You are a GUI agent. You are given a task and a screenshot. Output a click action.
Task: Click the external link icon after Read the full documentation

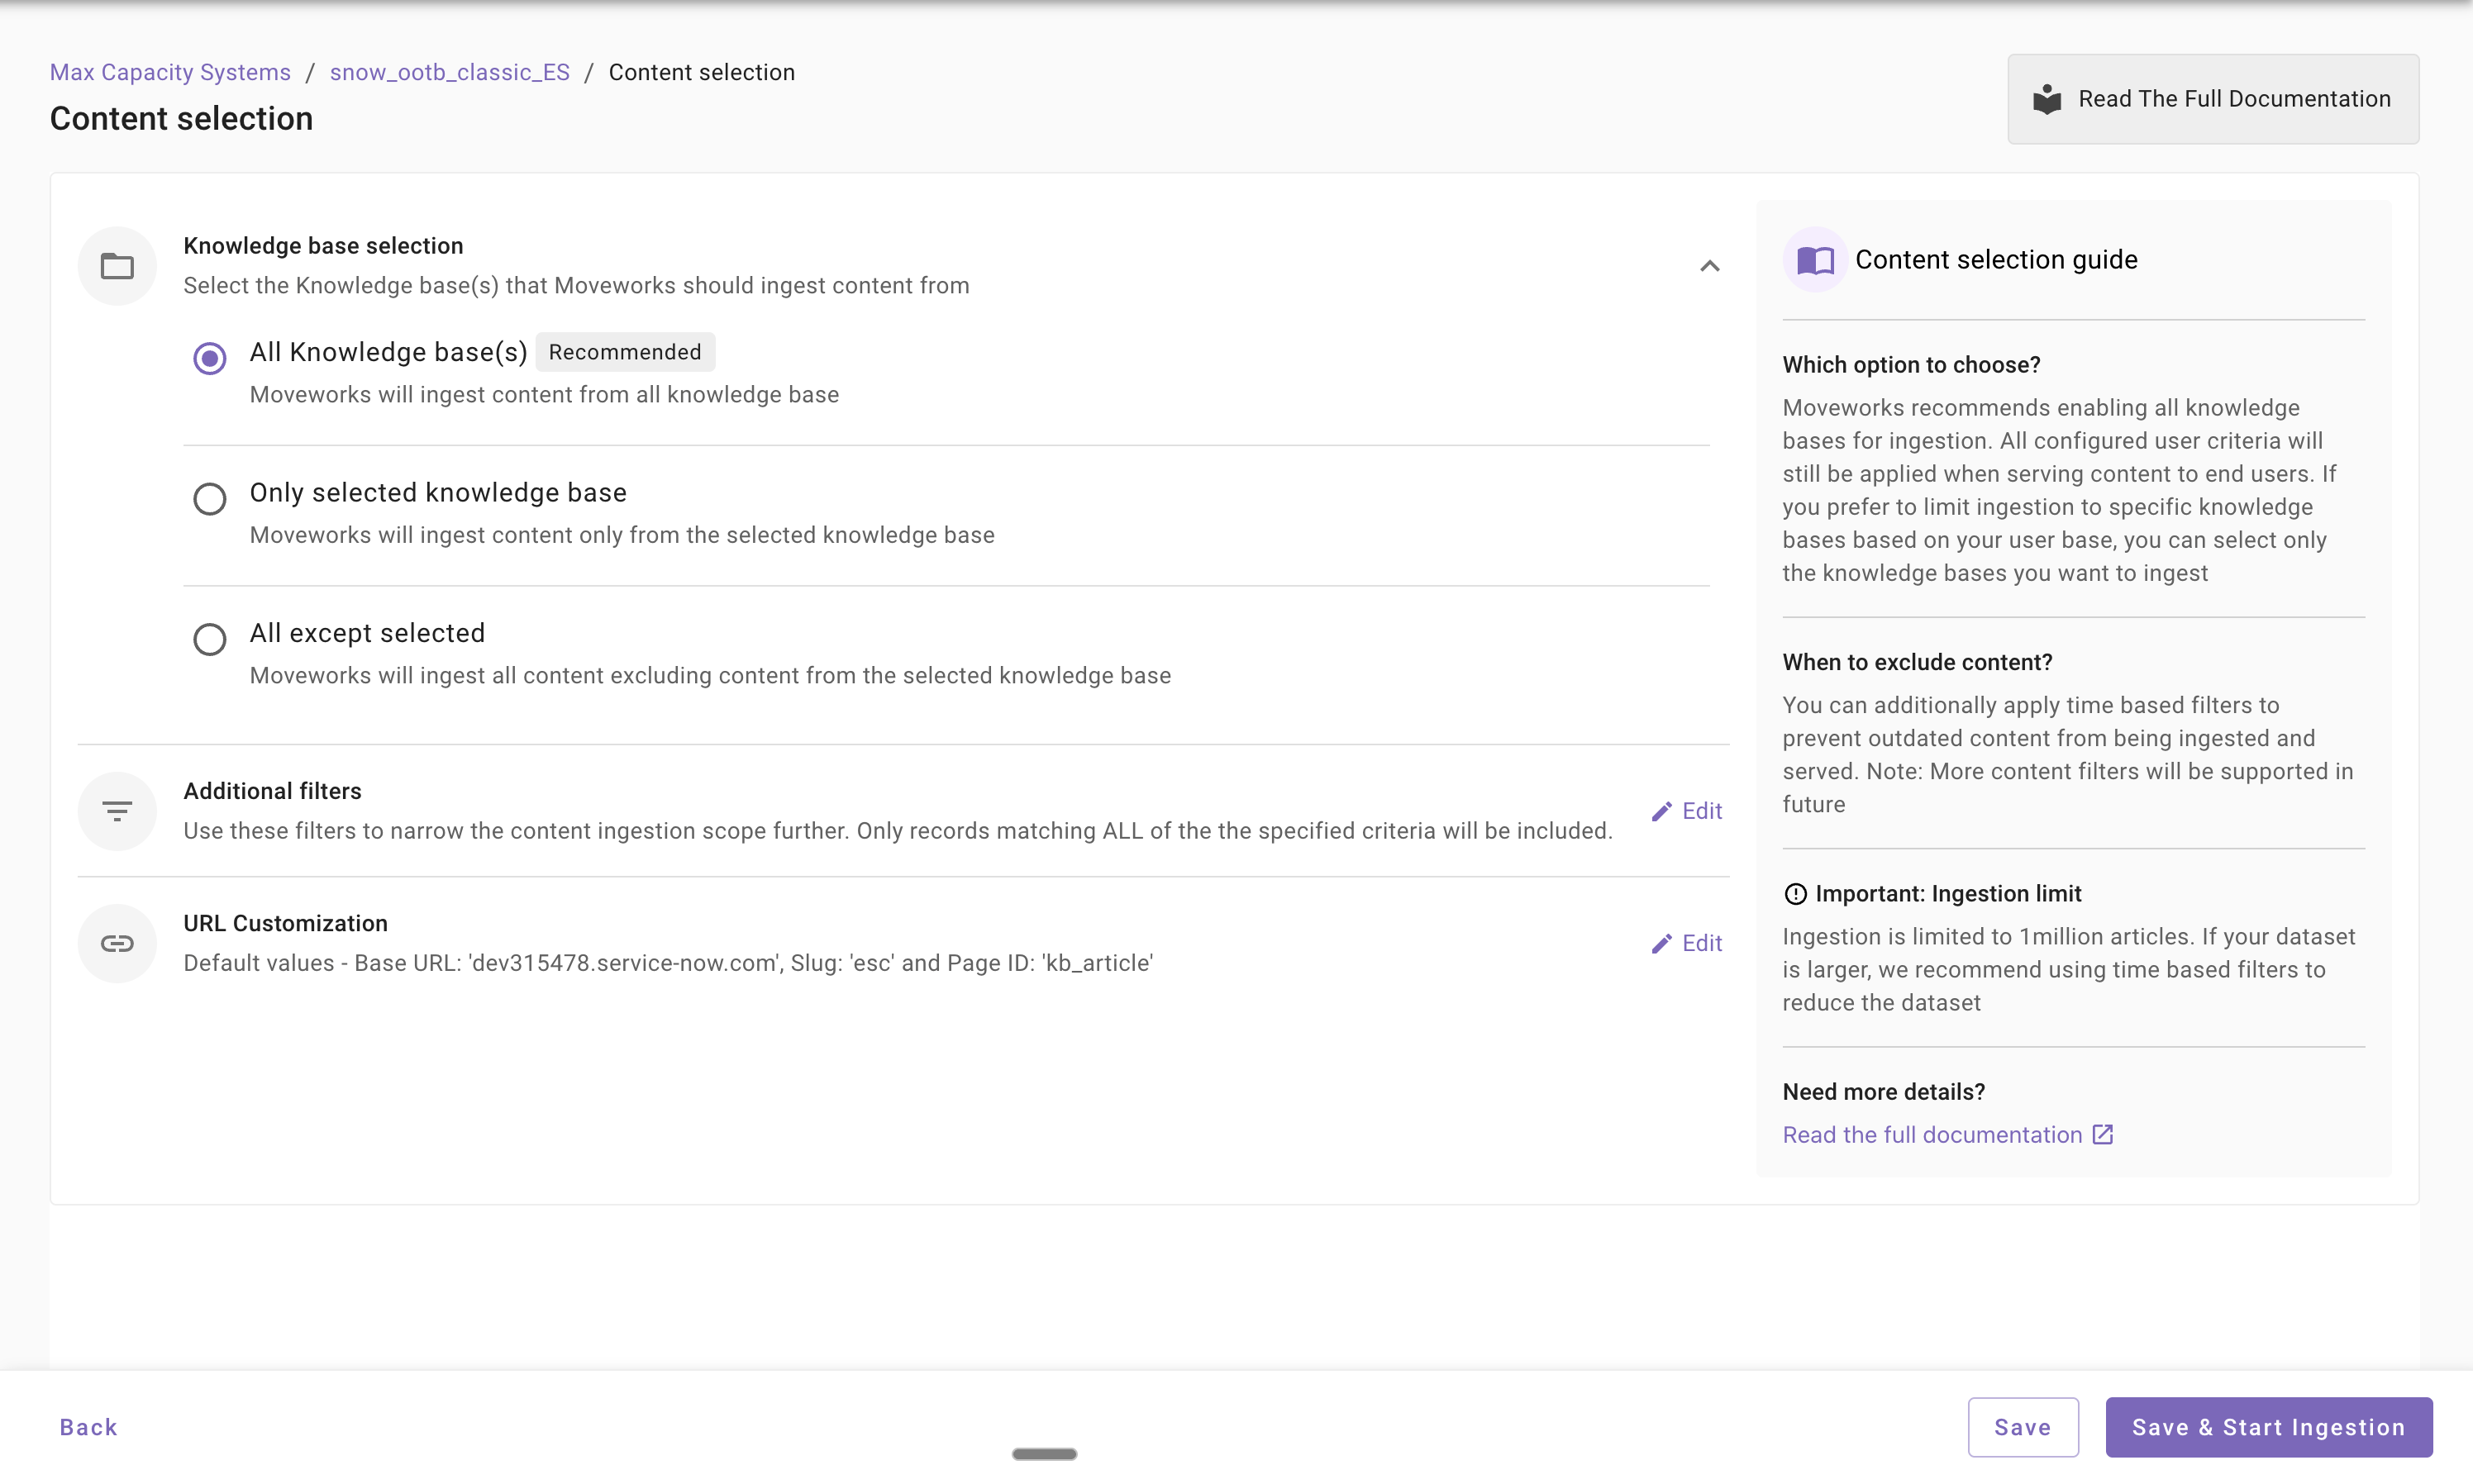coord(2103,1134)
